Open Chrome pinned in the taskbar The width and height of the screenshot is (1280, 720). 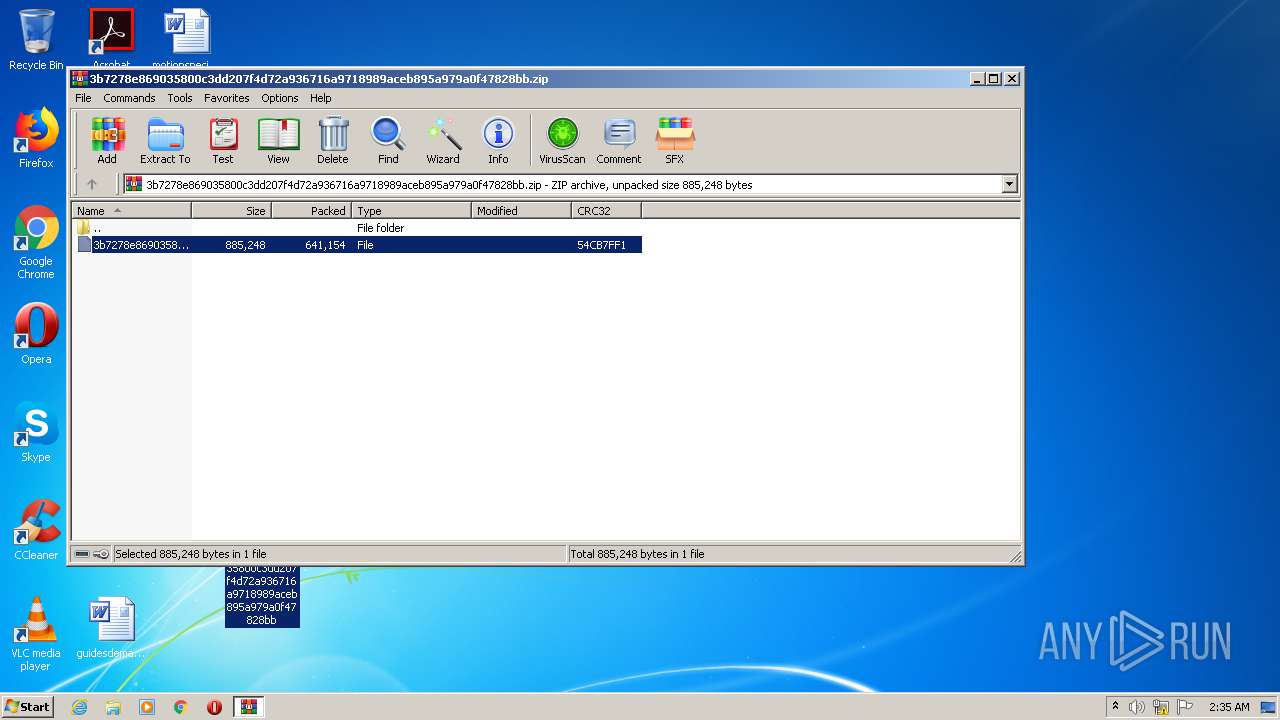pyautogui.click(x=181, y=707)
